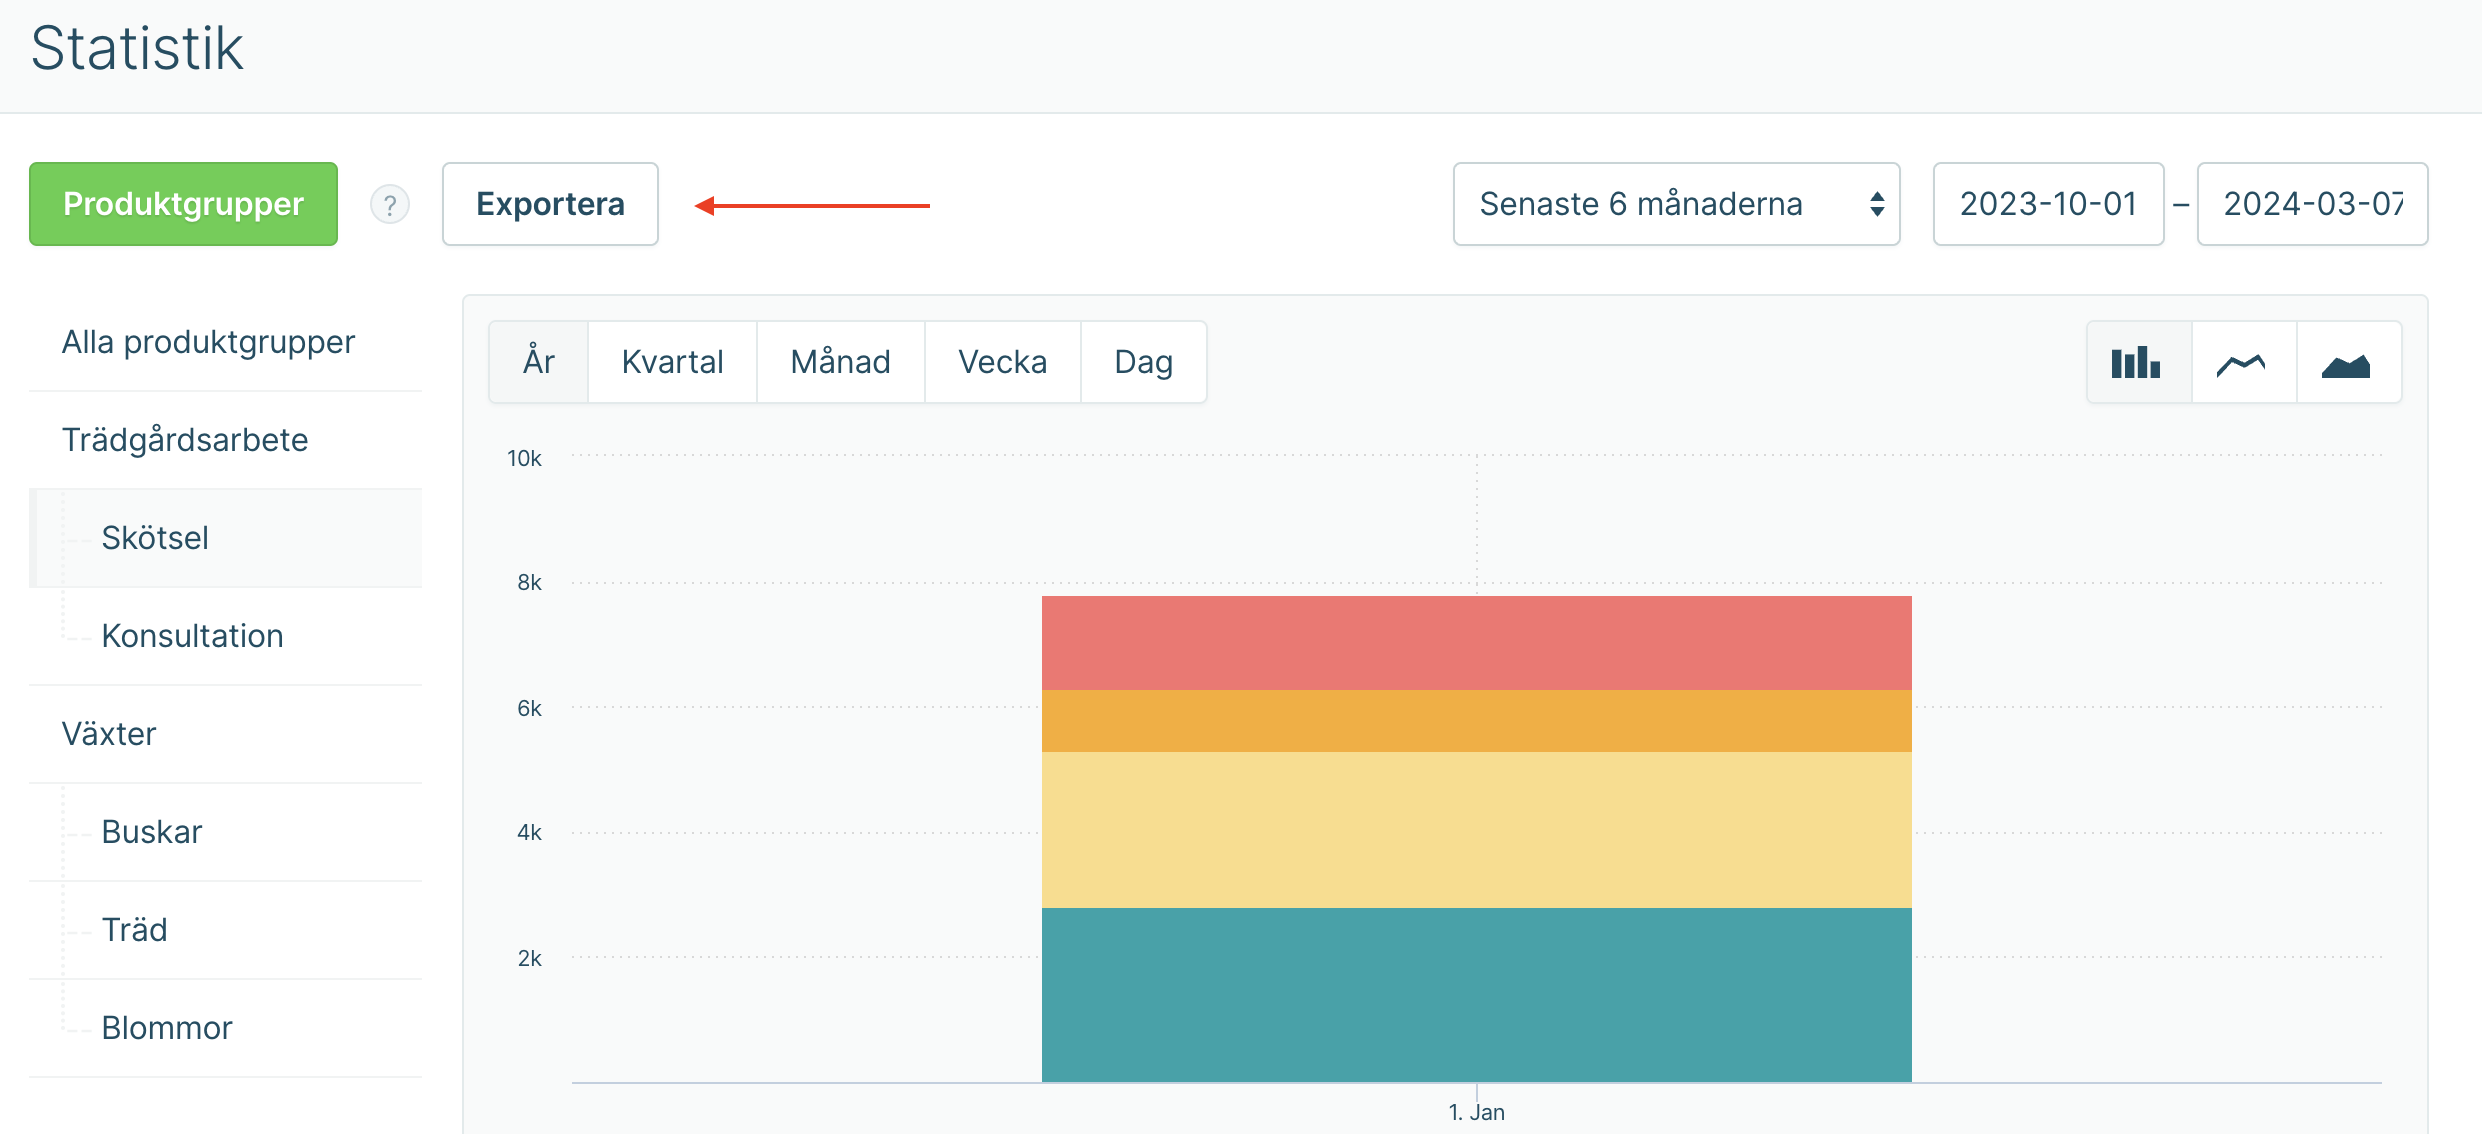
Task: Select the Månad interval tab
Action: tap(840, 362)
